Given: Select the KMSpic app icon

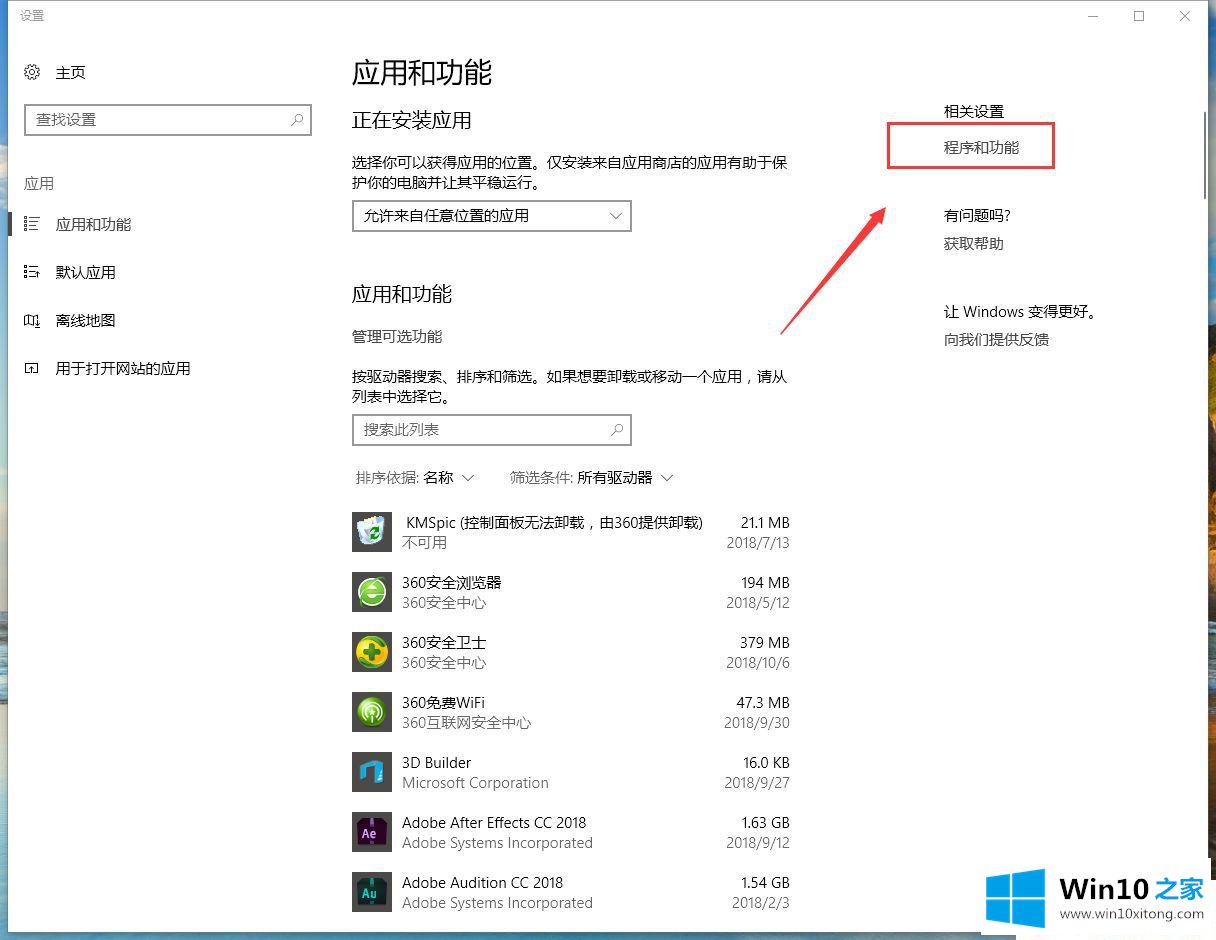Looking at the screenshot, I should point(372,532).
